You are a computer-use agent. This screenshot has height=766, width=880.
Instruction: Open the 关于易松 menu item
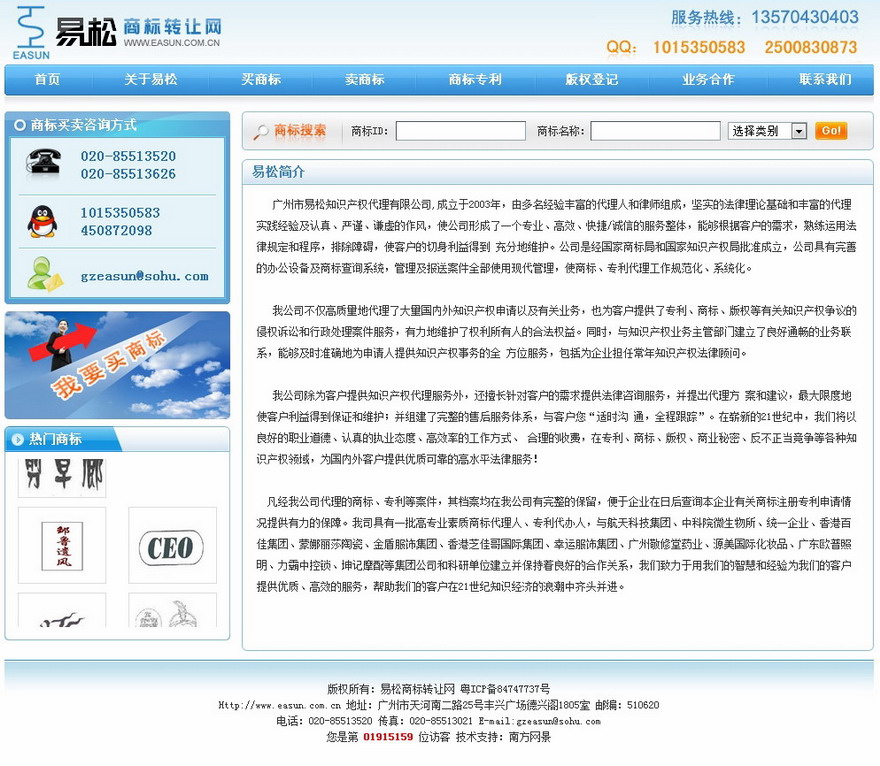click(150, 80)
